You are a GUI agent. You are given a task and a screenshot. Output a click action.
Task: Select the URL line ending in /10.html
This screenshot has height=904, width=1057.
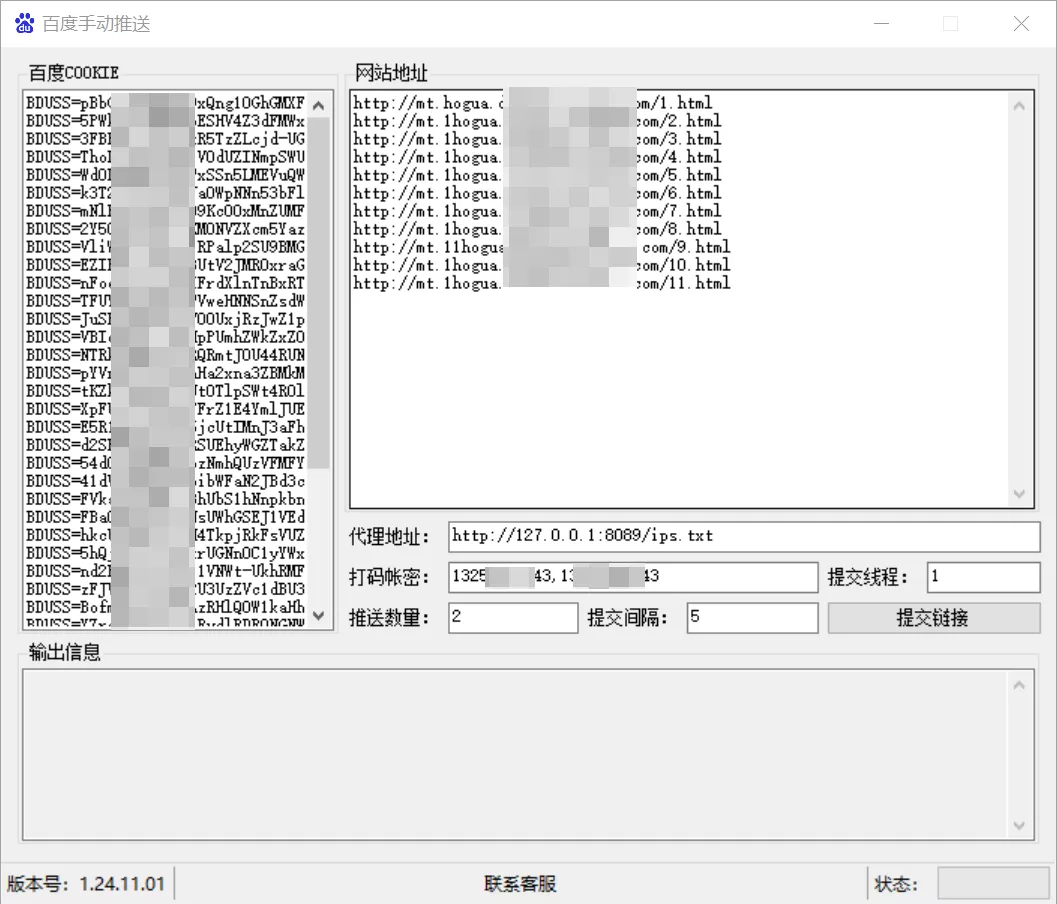[542, 265]
